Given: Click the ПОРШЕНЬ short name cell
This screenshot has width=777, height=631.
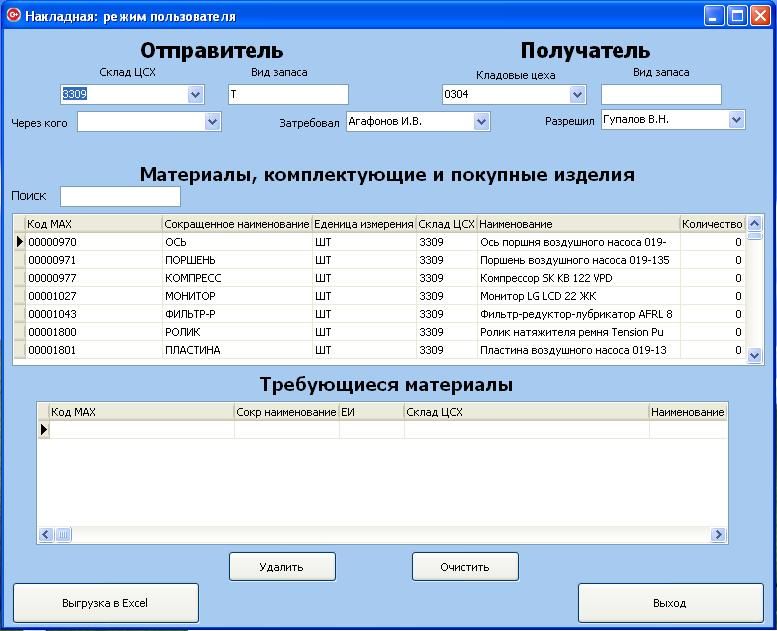Looking at the screenshot, I should click(x=237, y=260).
